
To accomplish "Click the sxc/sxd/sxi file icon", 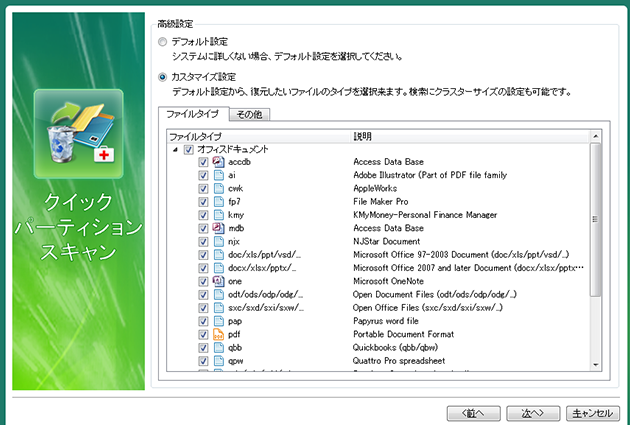I will (218, 308).
